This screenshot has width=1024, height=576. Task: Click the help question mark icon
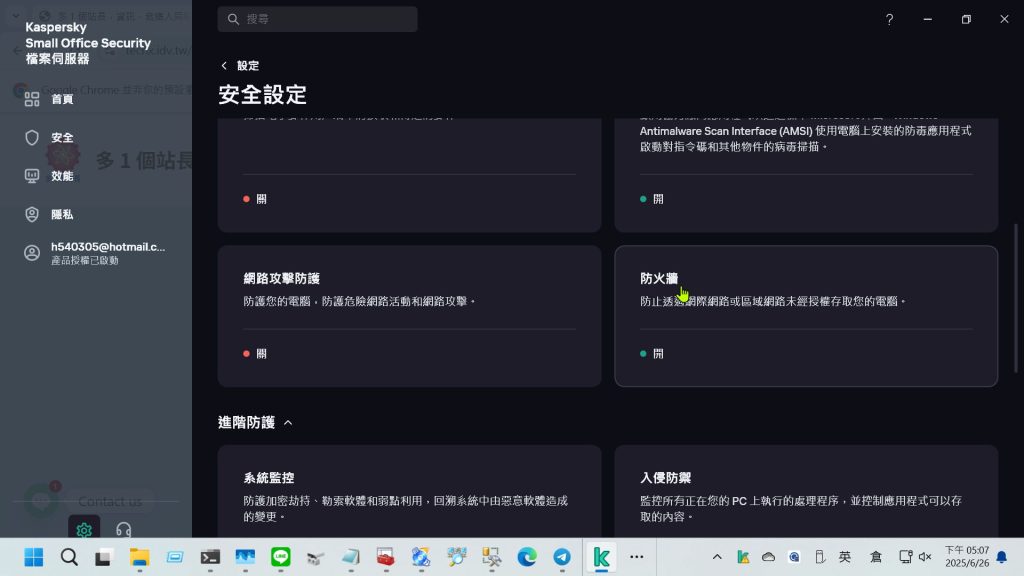(x=889, y=19)
